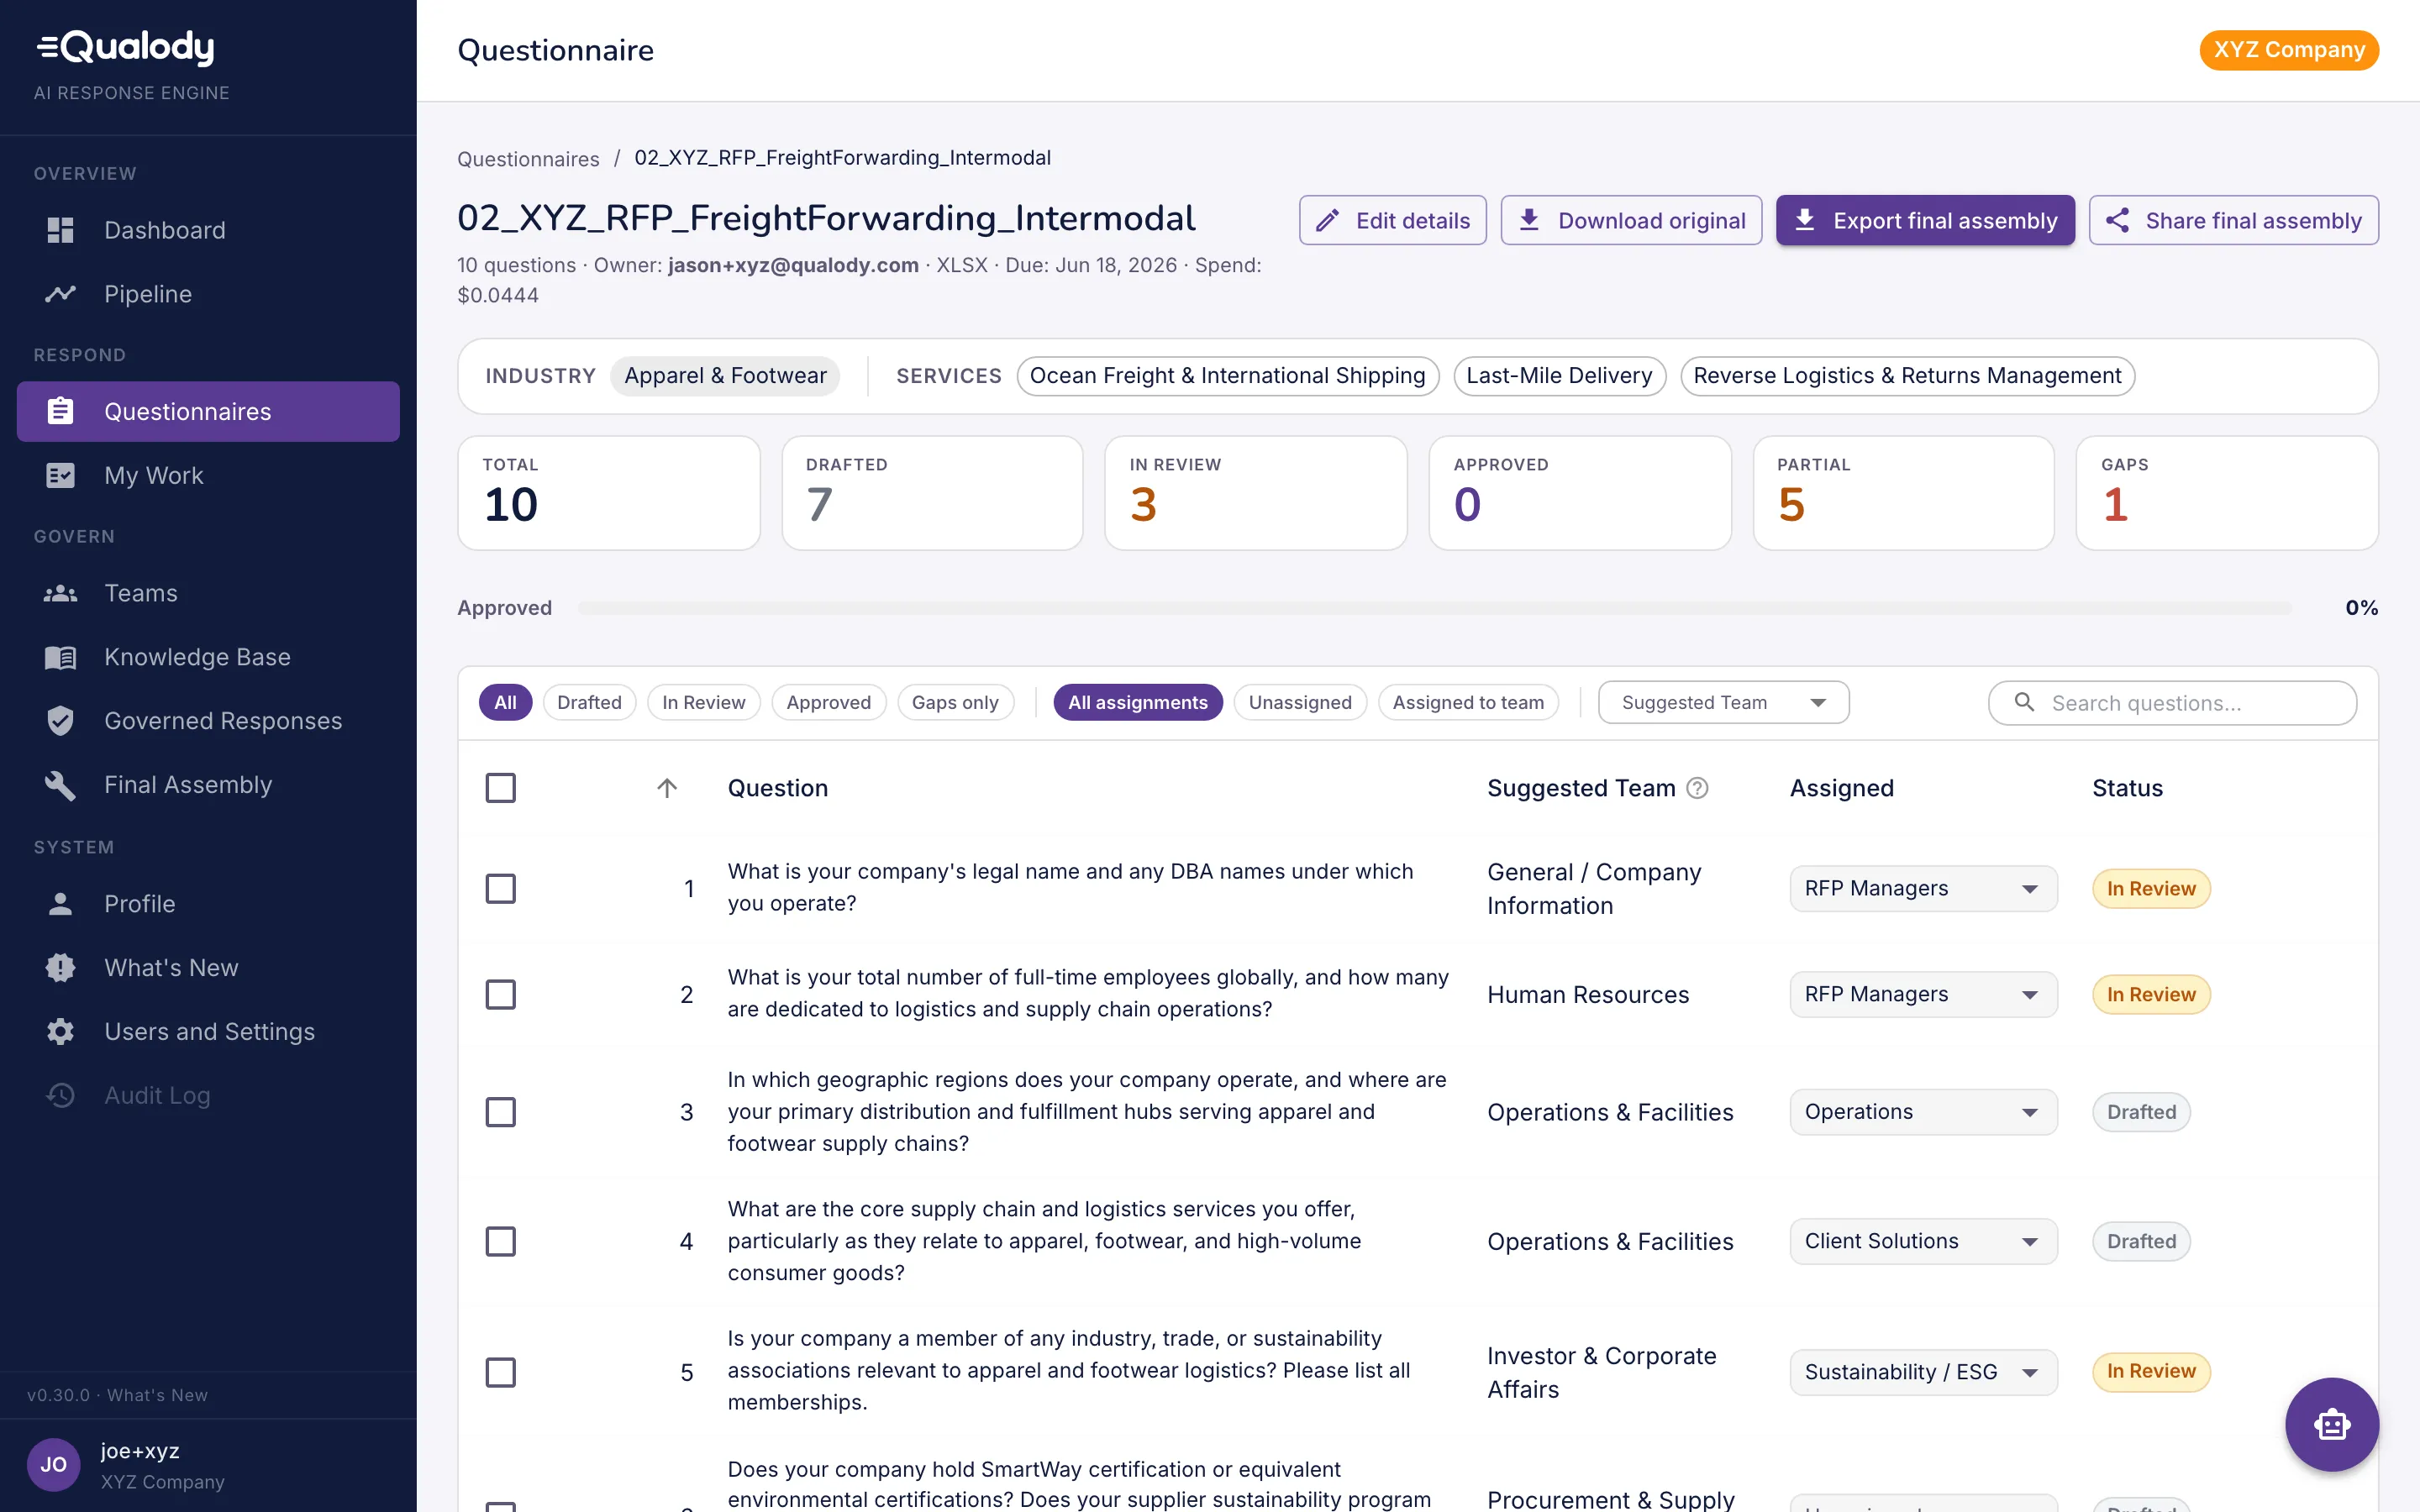
Task: Click the Audit Log history icon
Action: (x=60, y=1095)
